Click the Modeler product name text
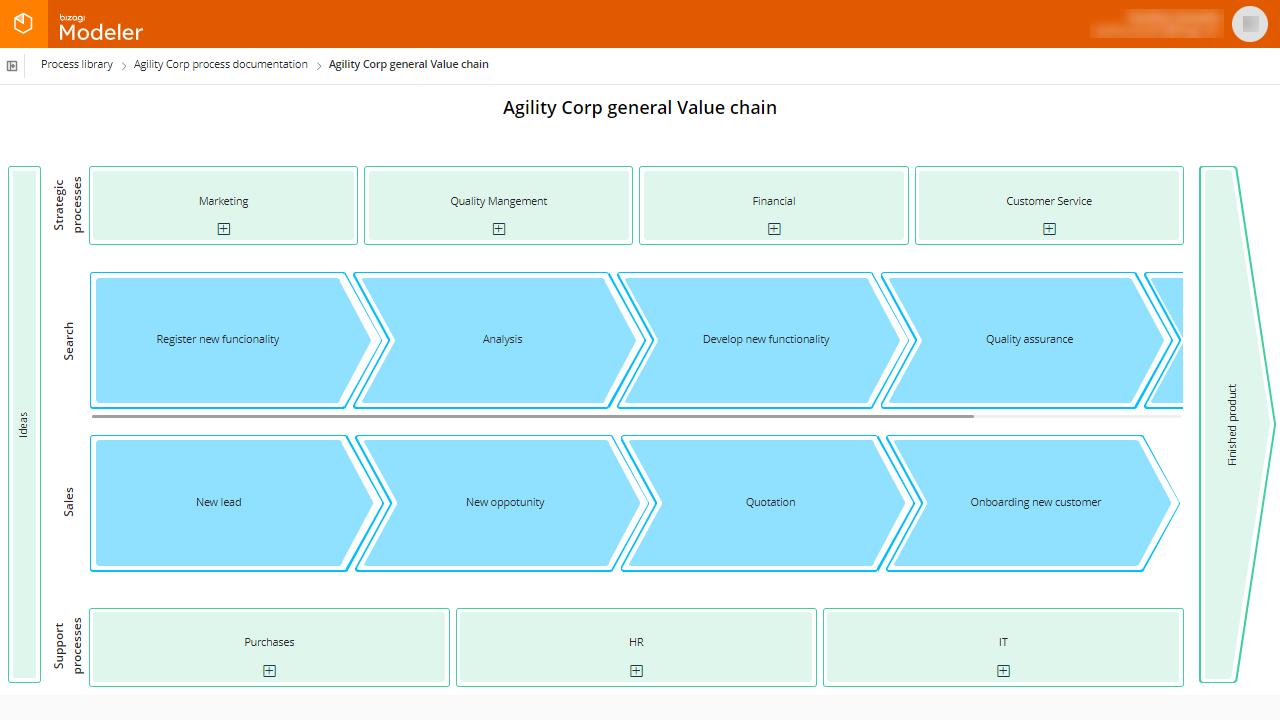 click(x=101, y=32)
